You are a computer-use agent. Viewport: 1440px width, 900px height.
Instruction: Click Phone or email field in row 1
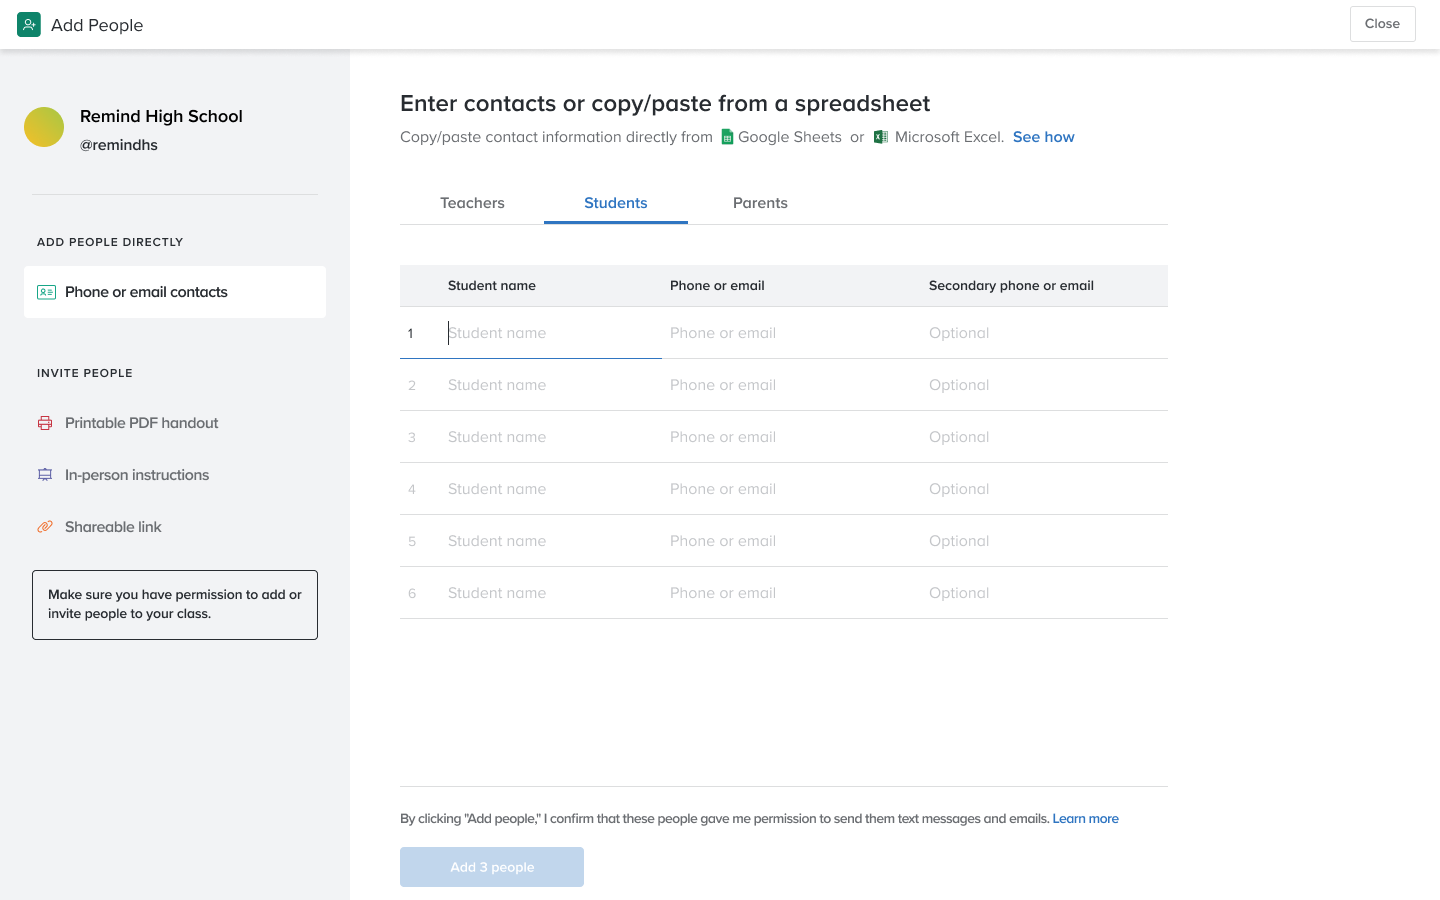coord(791,333)
